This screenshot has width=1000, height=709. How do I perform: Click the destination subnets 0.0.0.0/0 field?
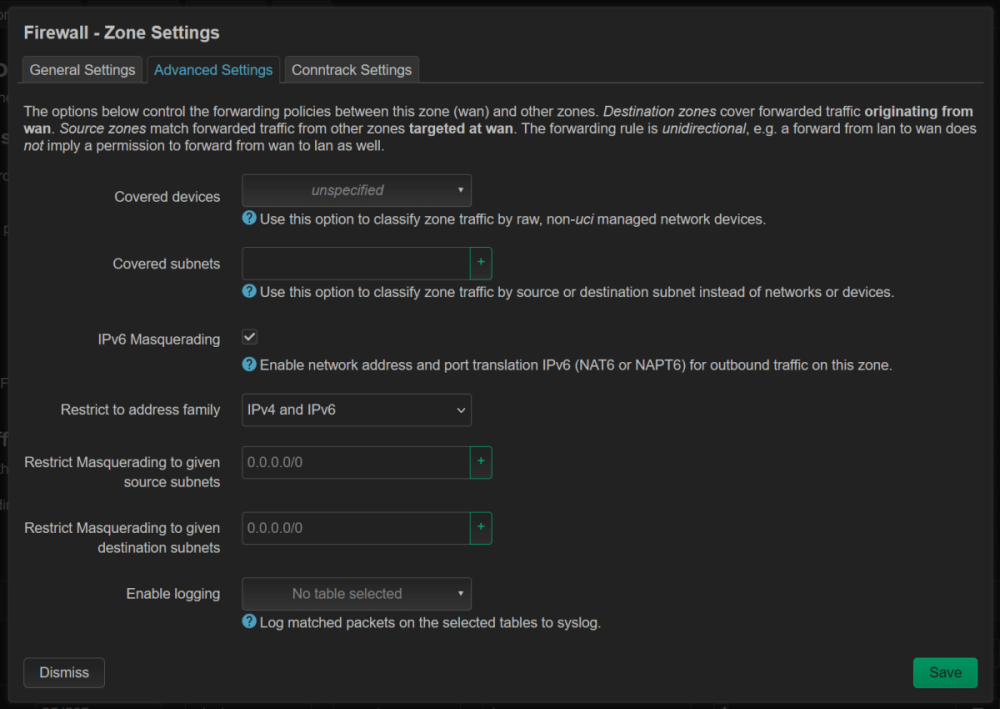[356, 527]
